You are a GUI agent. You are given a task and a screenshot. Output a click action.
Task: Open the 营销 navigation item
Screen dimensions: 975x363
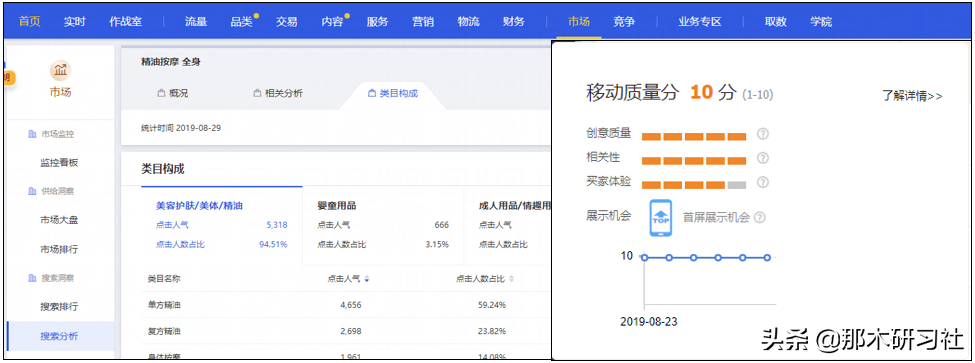pos(423,22)
